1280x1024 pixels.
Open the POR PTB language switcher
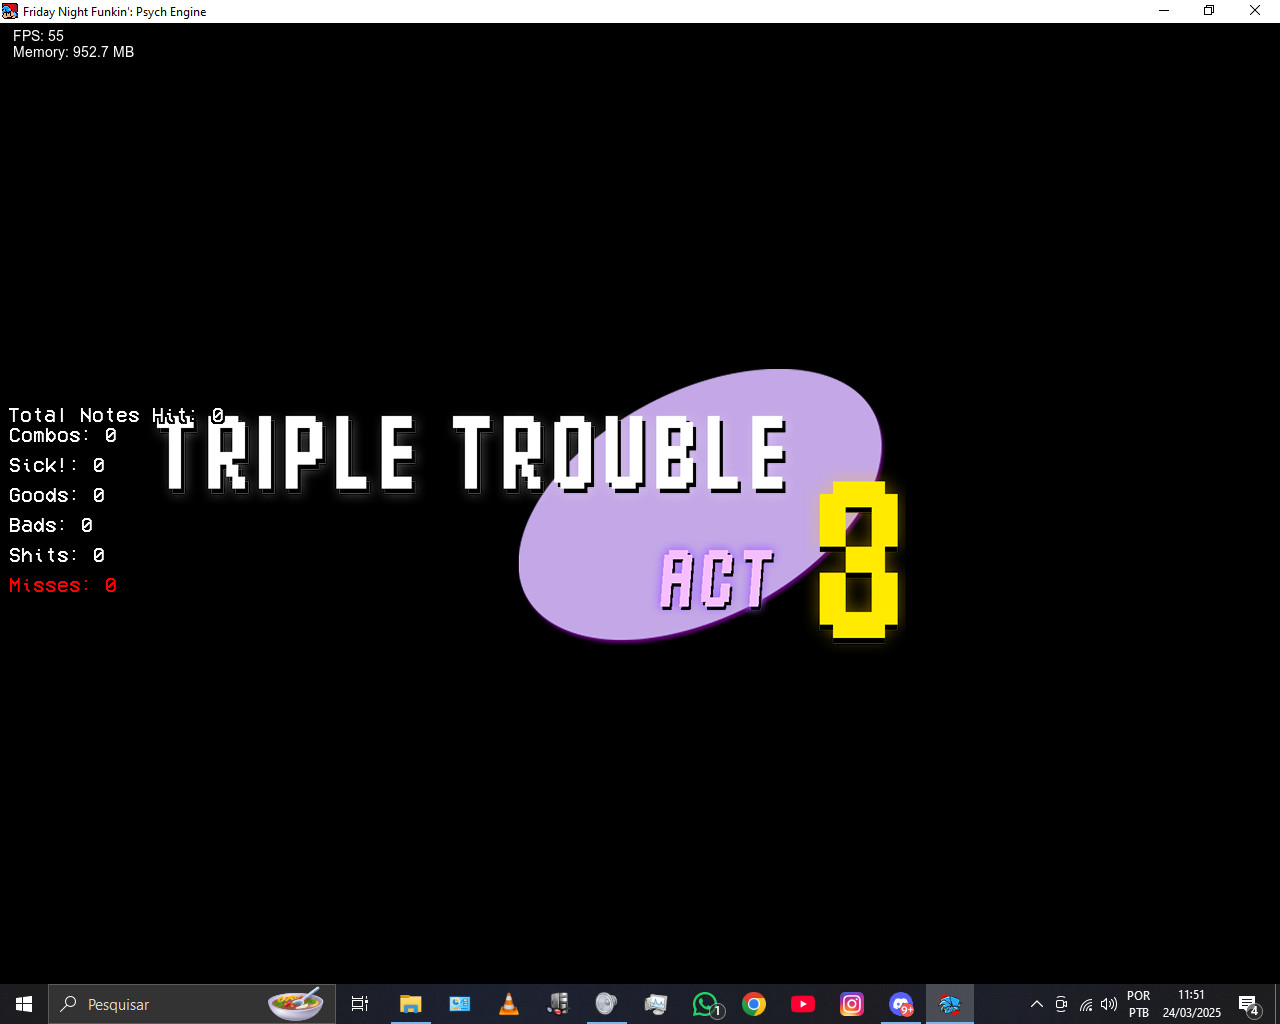click(1139, 1004)
